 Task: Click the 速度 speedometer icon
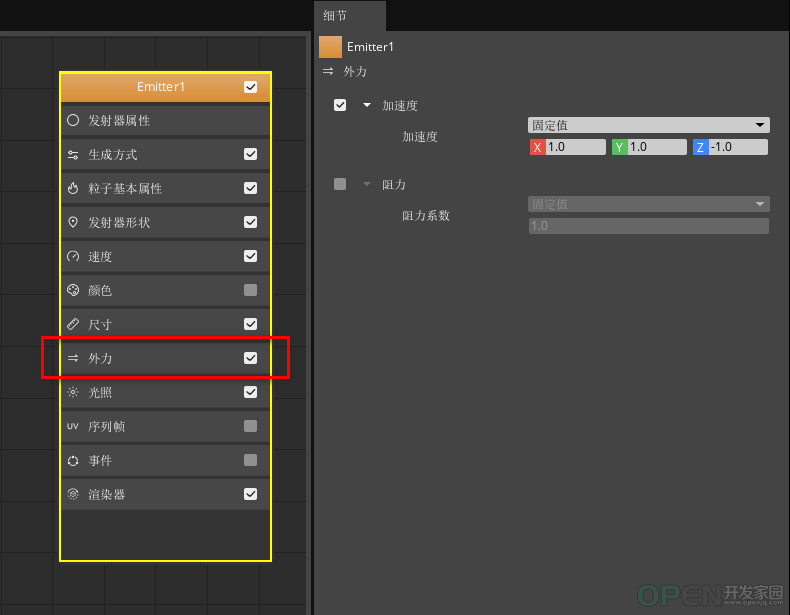pyautogui.click(x=73, y=256)
